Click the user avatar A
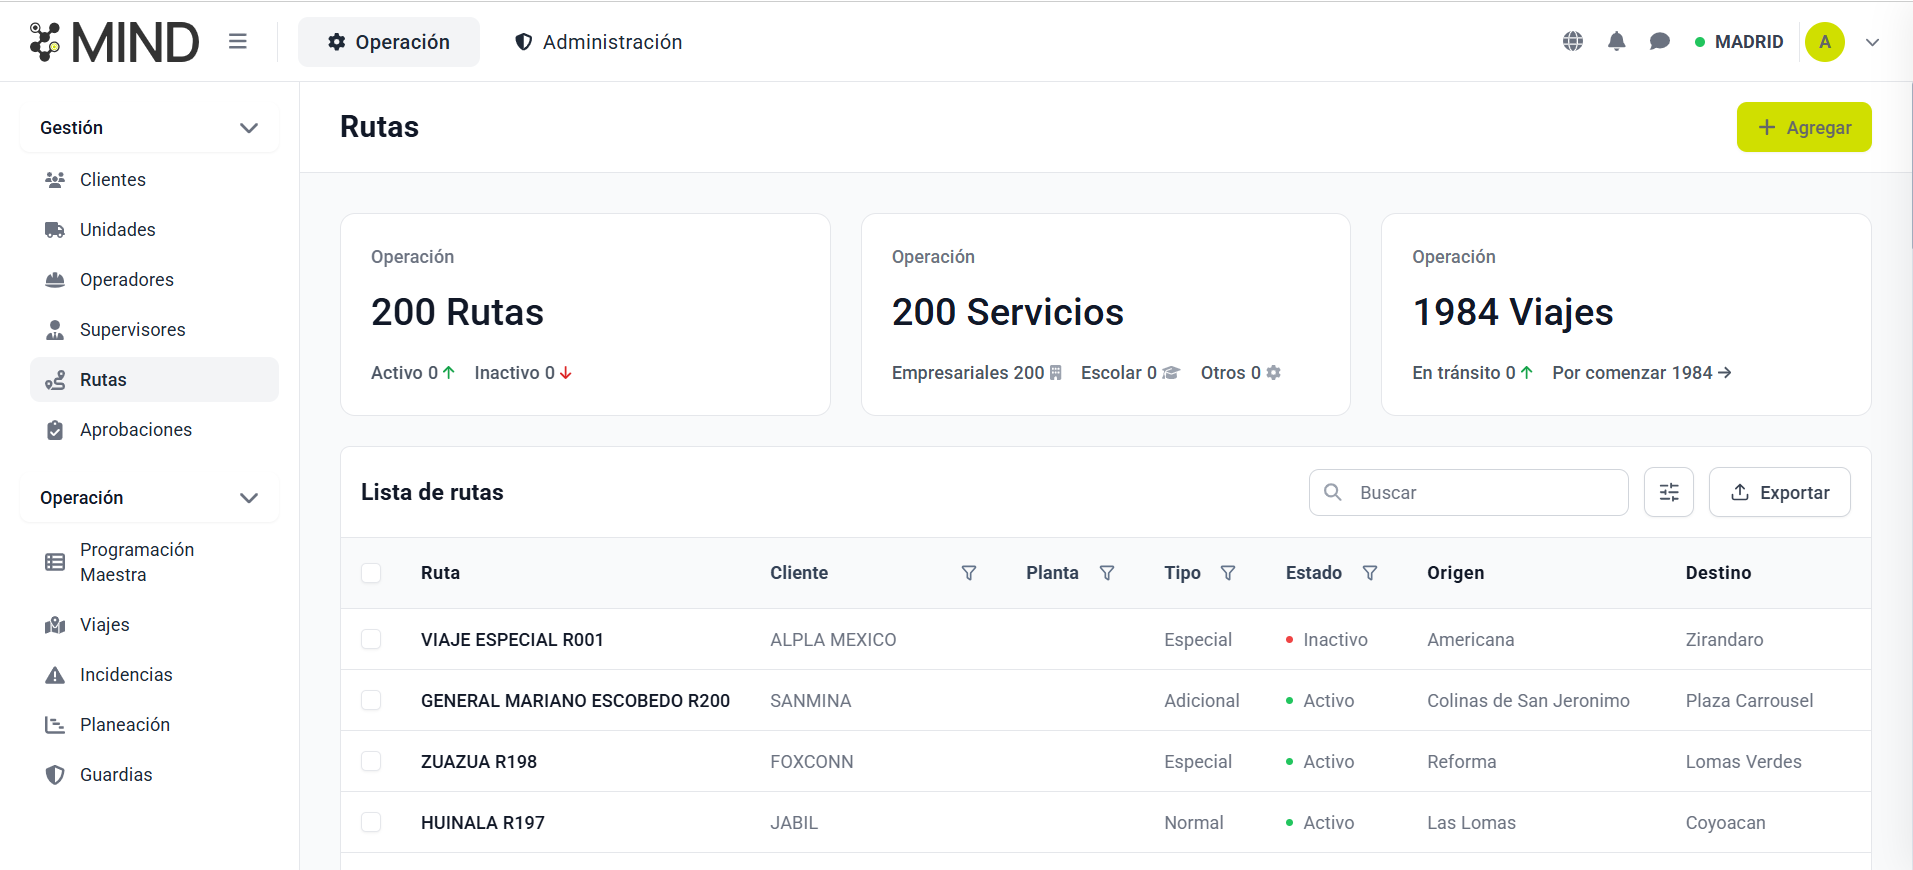1913x870 pixels. point(1825,42)
